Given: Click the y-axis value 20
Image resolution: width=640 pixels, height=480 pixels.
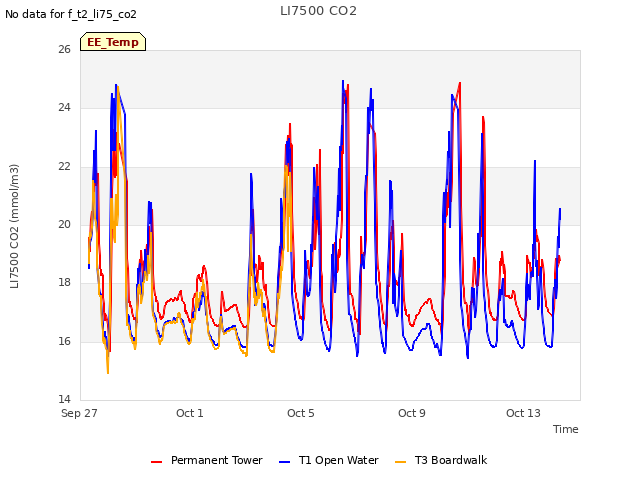Looking at the screenshot, I should pos(64,224).
